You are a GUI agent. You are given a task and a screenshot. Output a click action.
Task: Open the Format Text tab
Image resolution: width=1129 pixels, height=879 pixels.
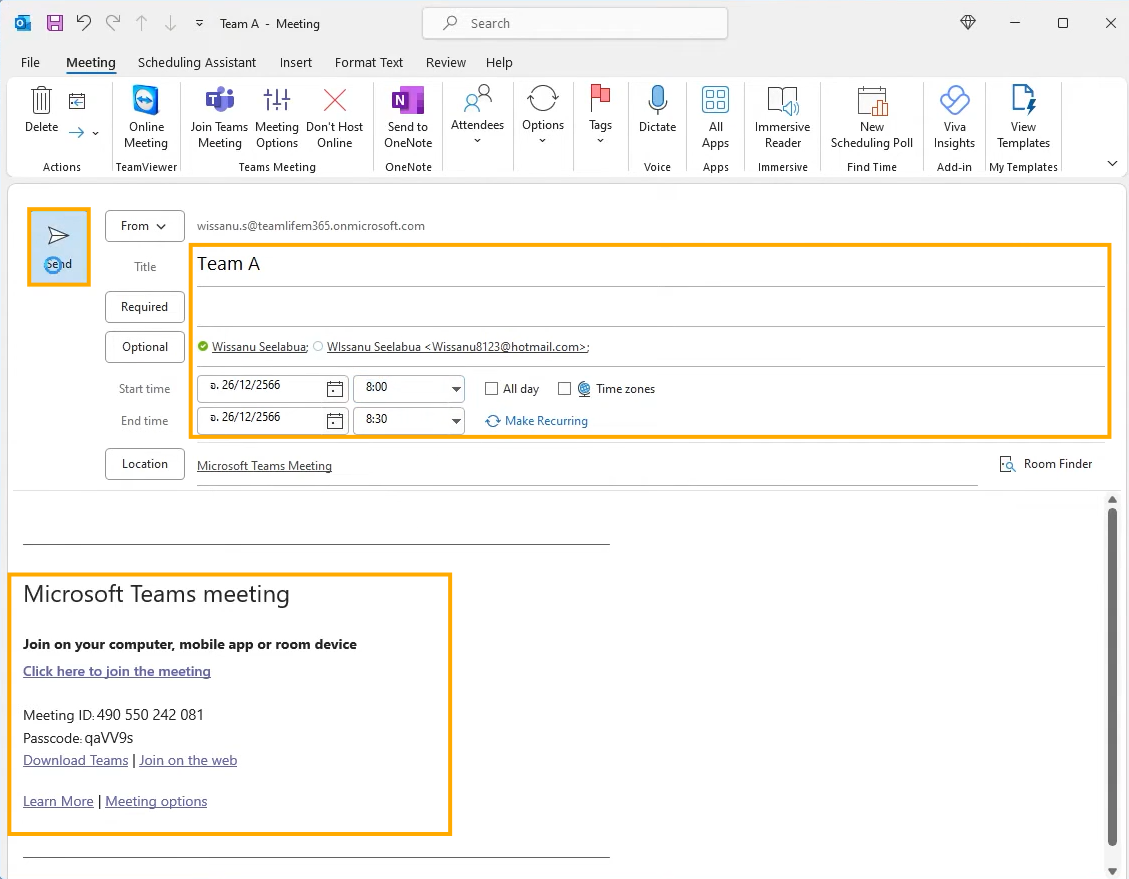pos(369,63)
